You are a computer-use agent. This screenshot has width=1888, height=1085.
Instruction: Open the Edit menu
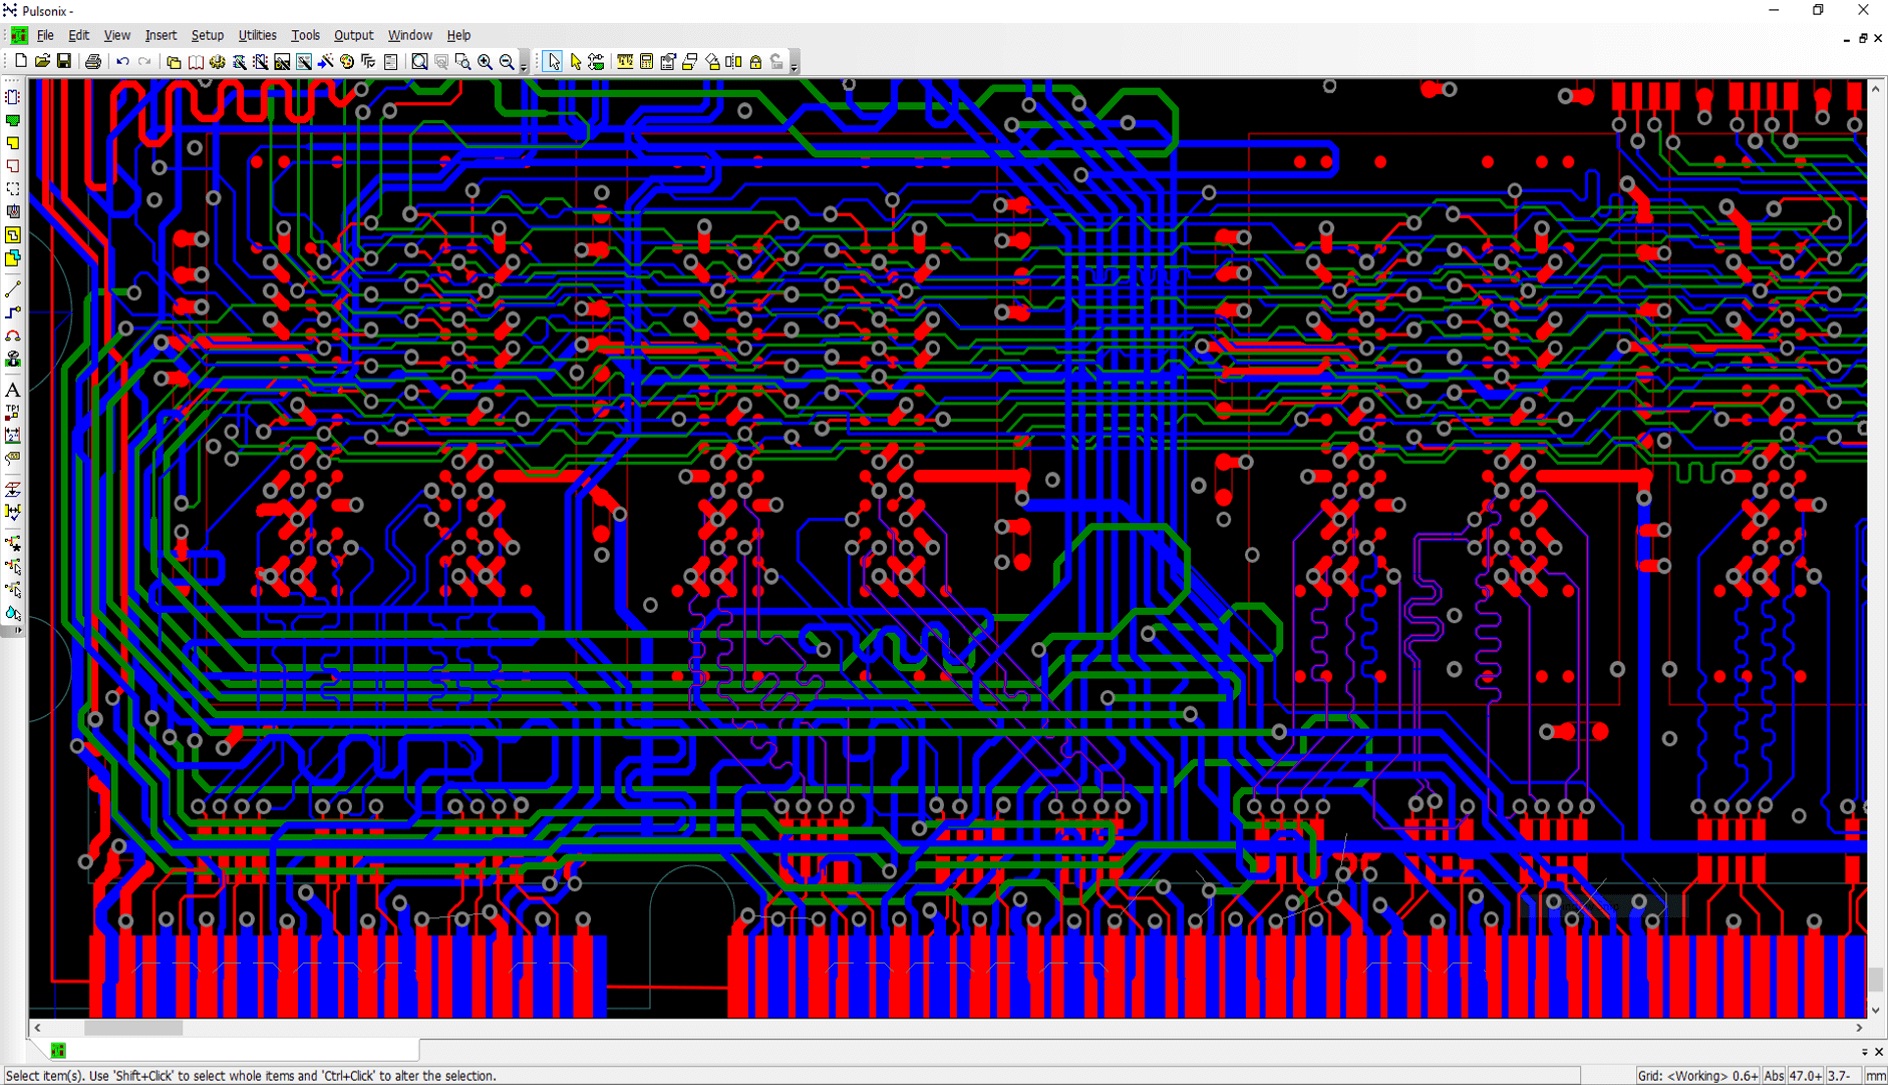78,35
